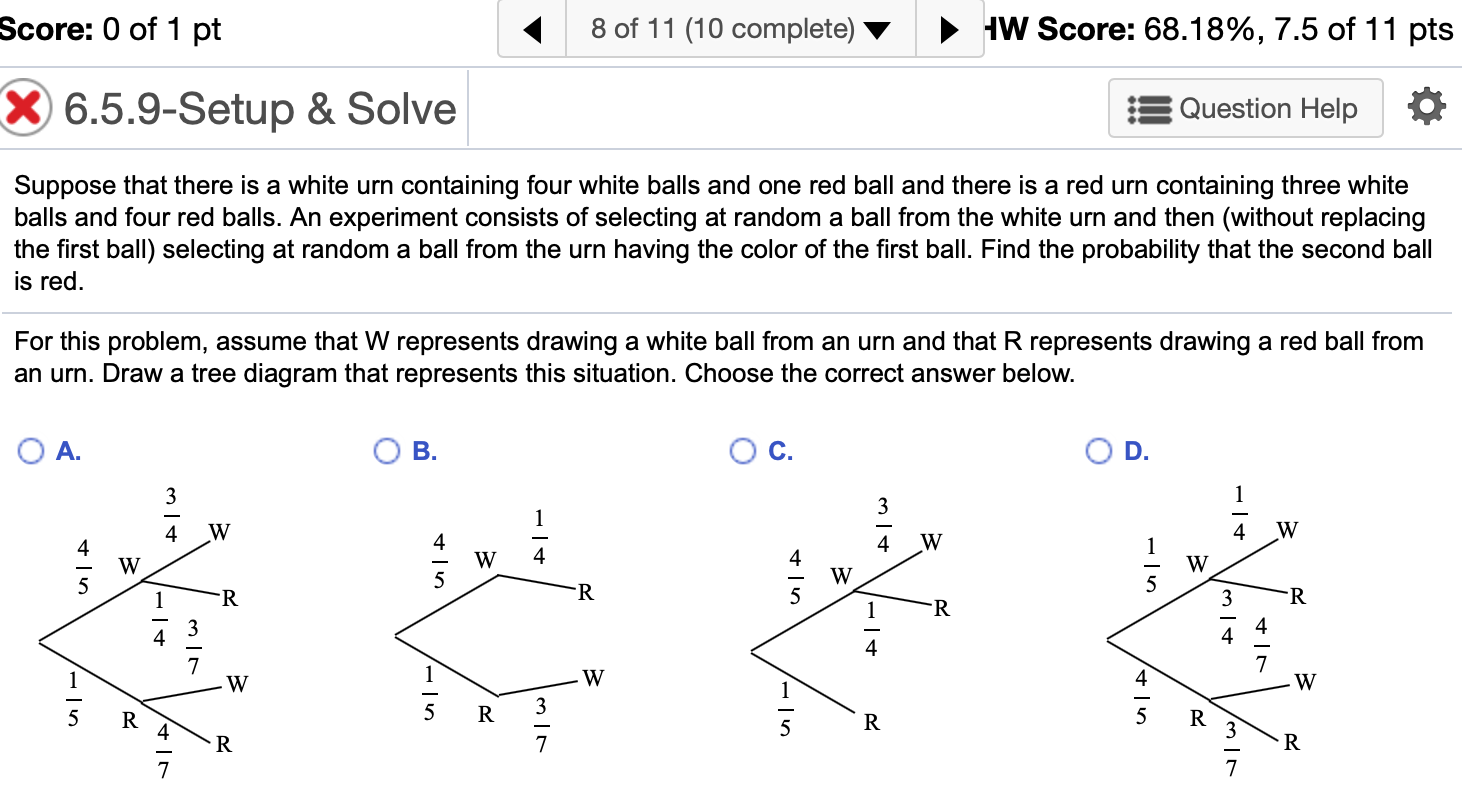
Task: Open the '8 of 11 (10 complete)' question selector
Action: click(x=740, y=29)
